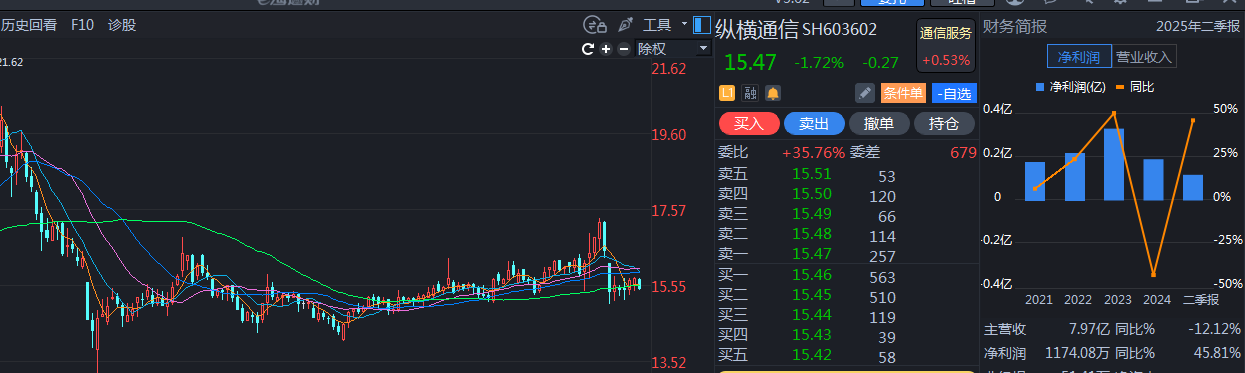Click the 17.57 price axis label
This screenshot has height=373, width=1245.
click(669, 211)
